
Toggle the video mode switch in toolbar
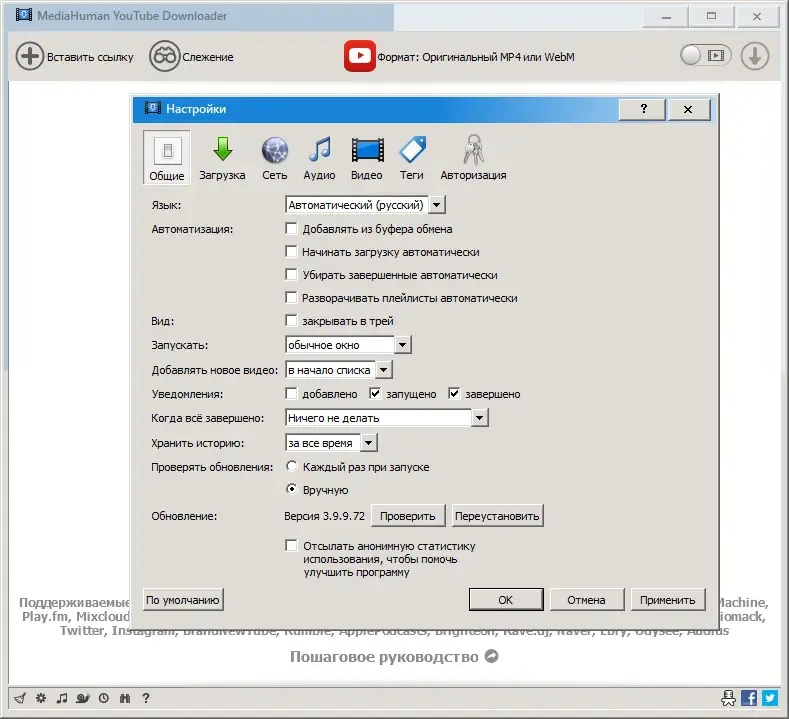coord(705,55)
